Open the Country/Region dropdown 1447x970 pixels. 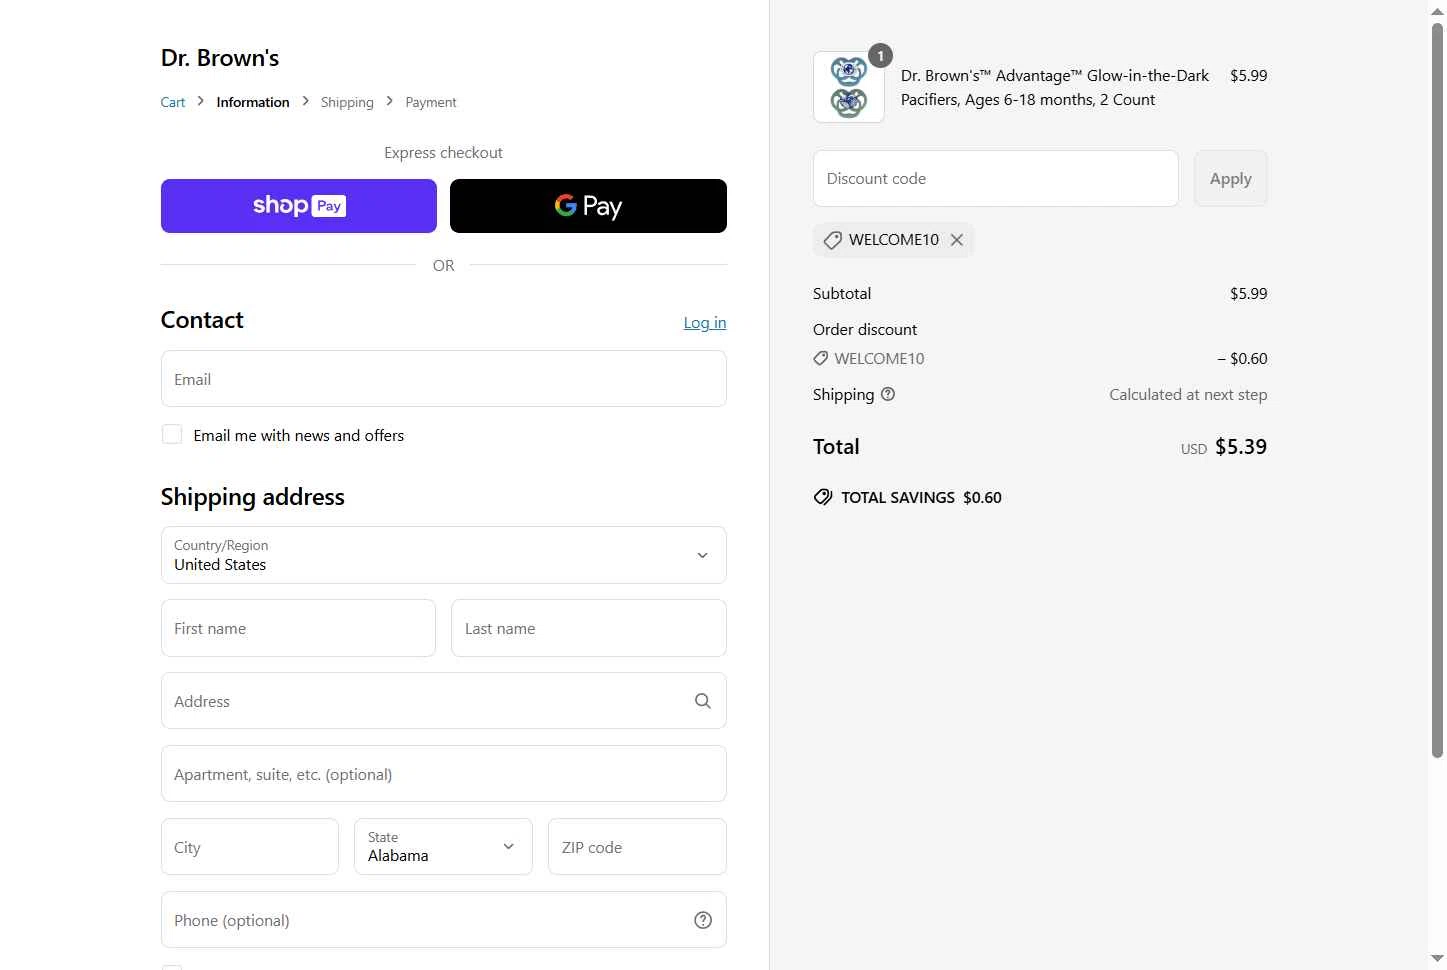tap(444, 555)
